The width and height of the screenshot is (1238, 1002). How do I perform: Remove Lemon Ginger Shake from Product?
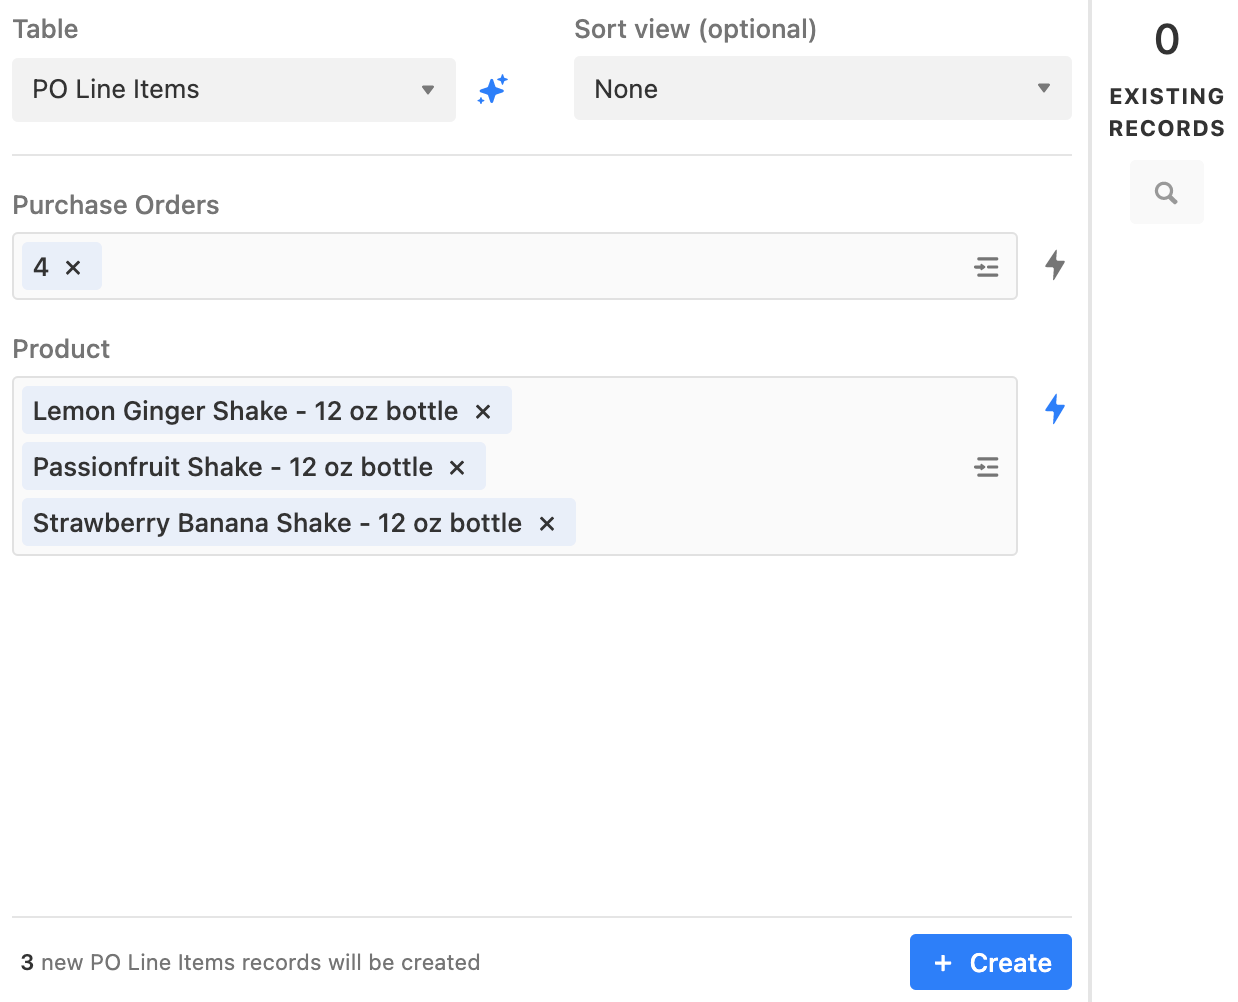[483, 412]
